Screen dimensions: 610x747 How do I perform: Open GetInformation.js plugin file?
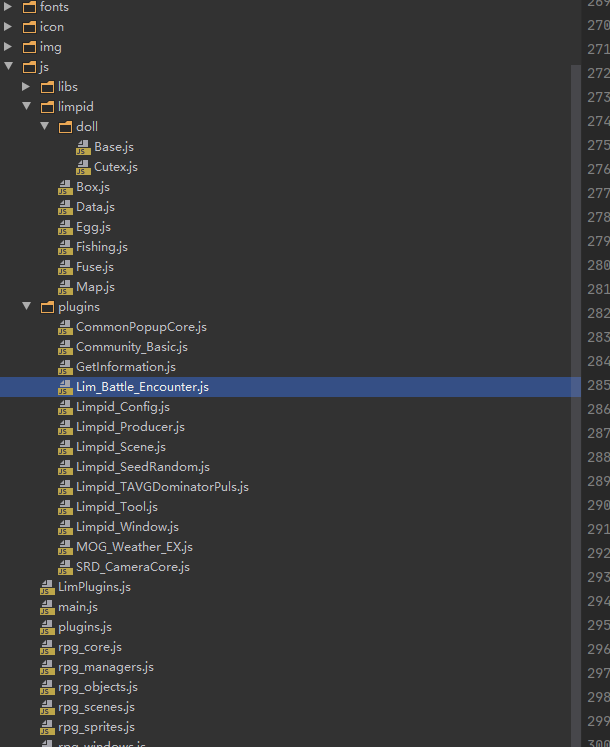pyautogui.click(x=126, y=367)
